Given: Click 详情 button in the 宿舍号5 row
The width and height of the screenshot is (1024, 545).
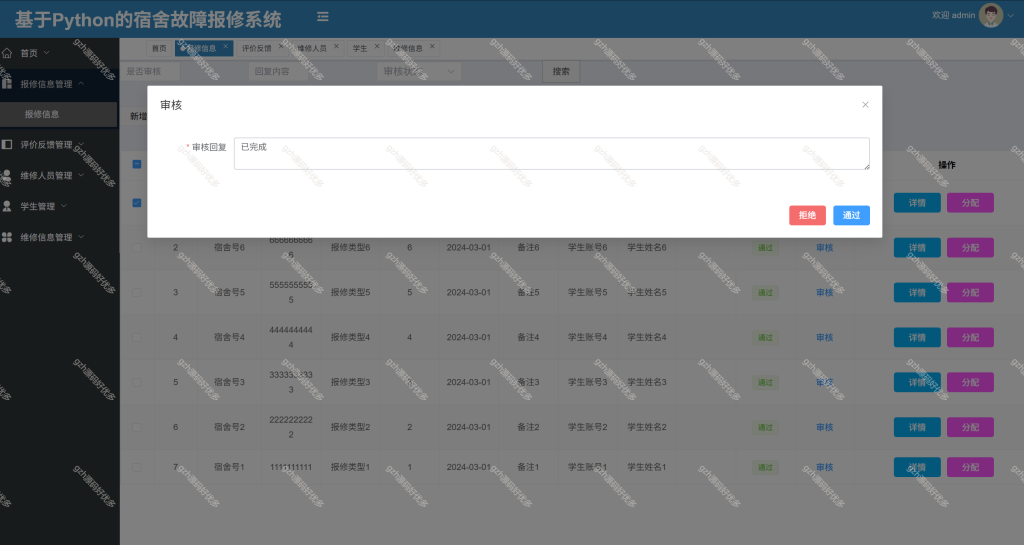Looking at the screenshot, I should point(917,292).
